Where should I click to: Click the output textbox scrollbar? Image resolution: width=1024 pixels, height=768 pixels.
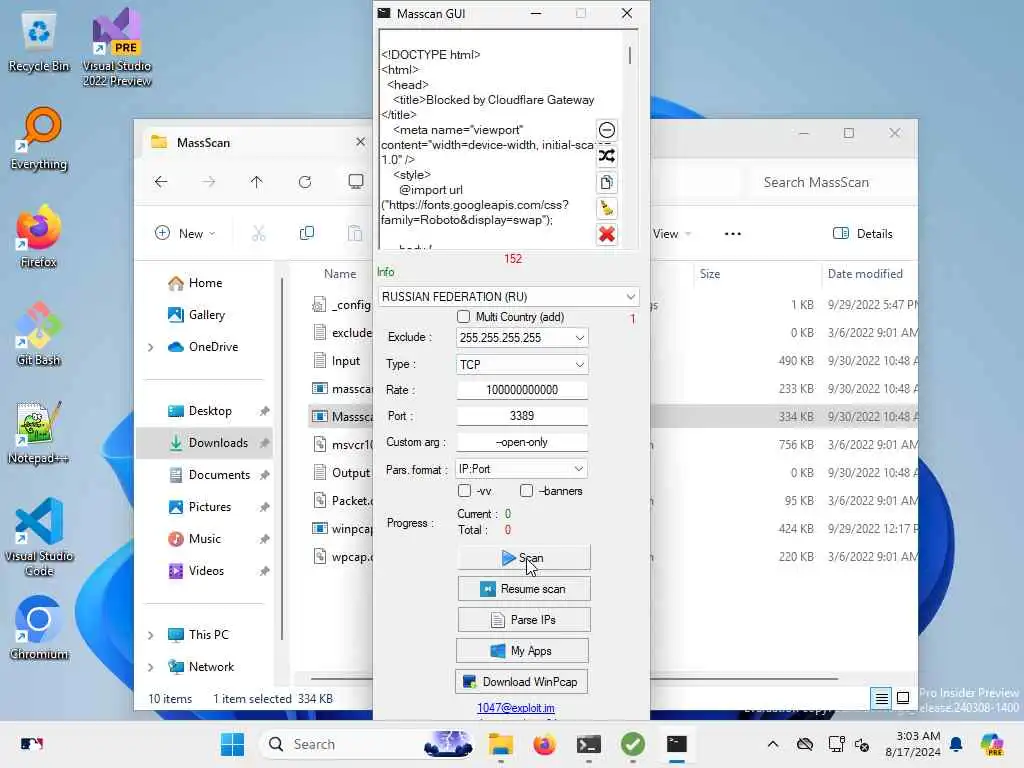click(x=630, y=55)
